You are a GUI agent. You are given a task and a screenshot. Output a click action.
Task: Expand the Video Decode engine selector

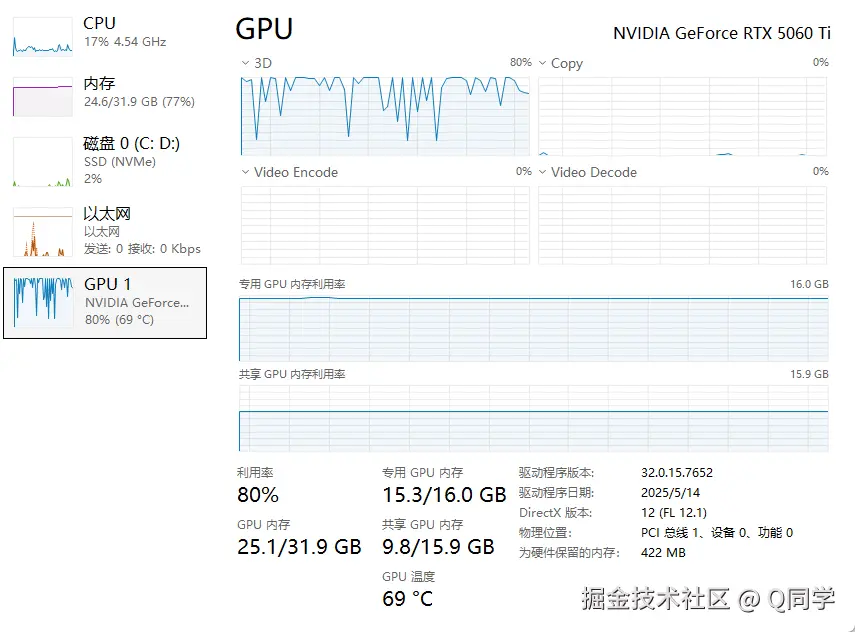click(543, 172)
